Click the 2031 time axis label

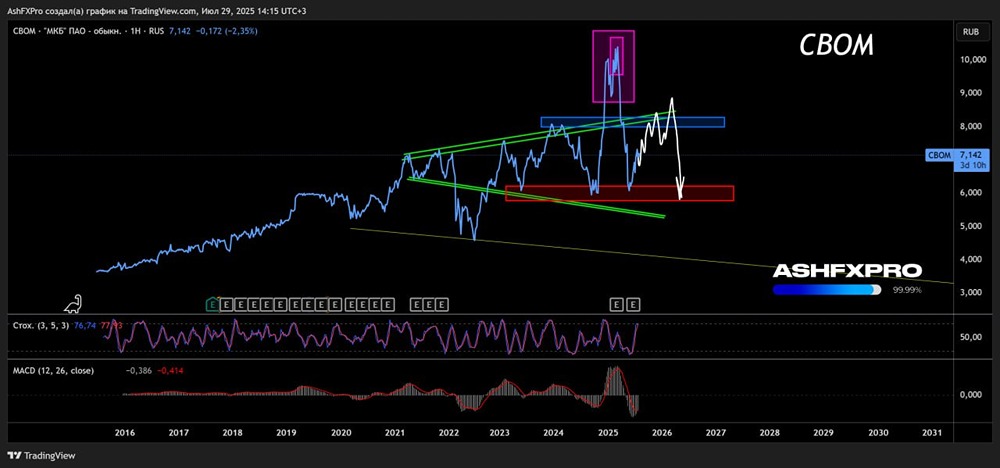tap(932, 432)
